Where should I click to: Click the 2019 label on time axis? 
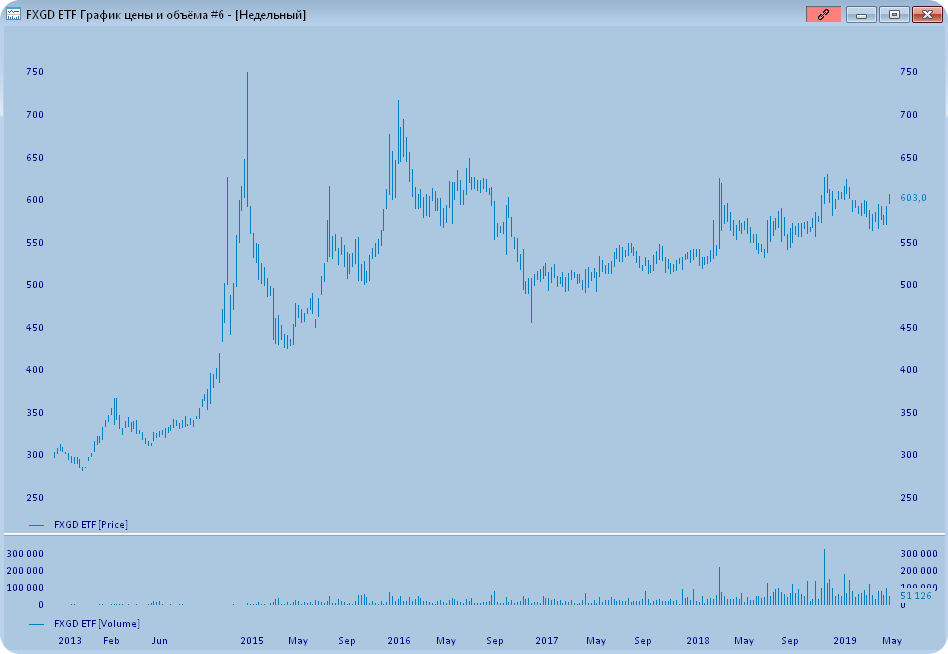coord(845,641)
